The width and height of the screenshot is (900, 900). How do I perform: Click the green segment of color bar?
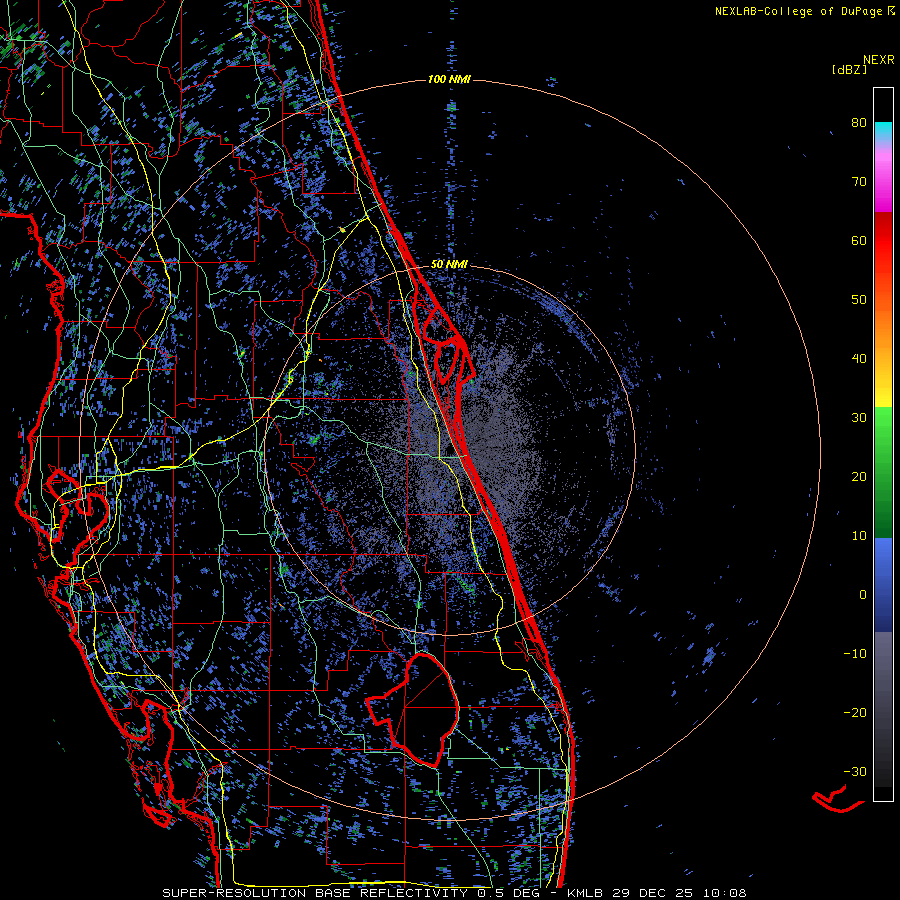[883, 472]
